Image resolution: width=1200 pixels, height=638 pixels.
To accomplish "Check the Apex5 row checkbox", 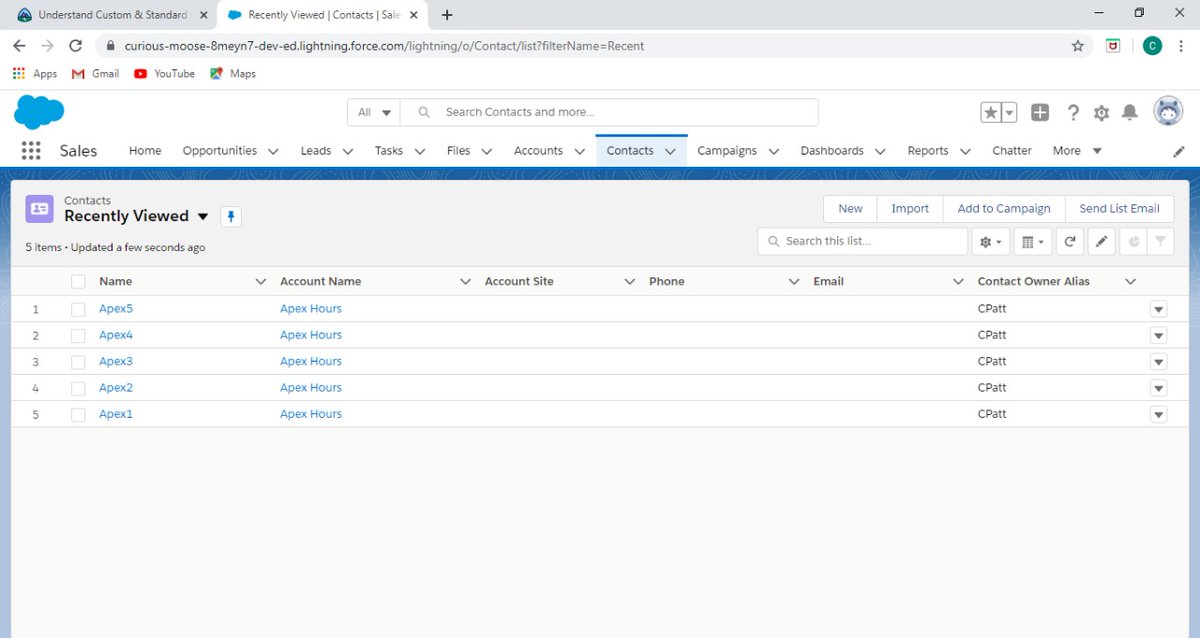I will [78, 309].
